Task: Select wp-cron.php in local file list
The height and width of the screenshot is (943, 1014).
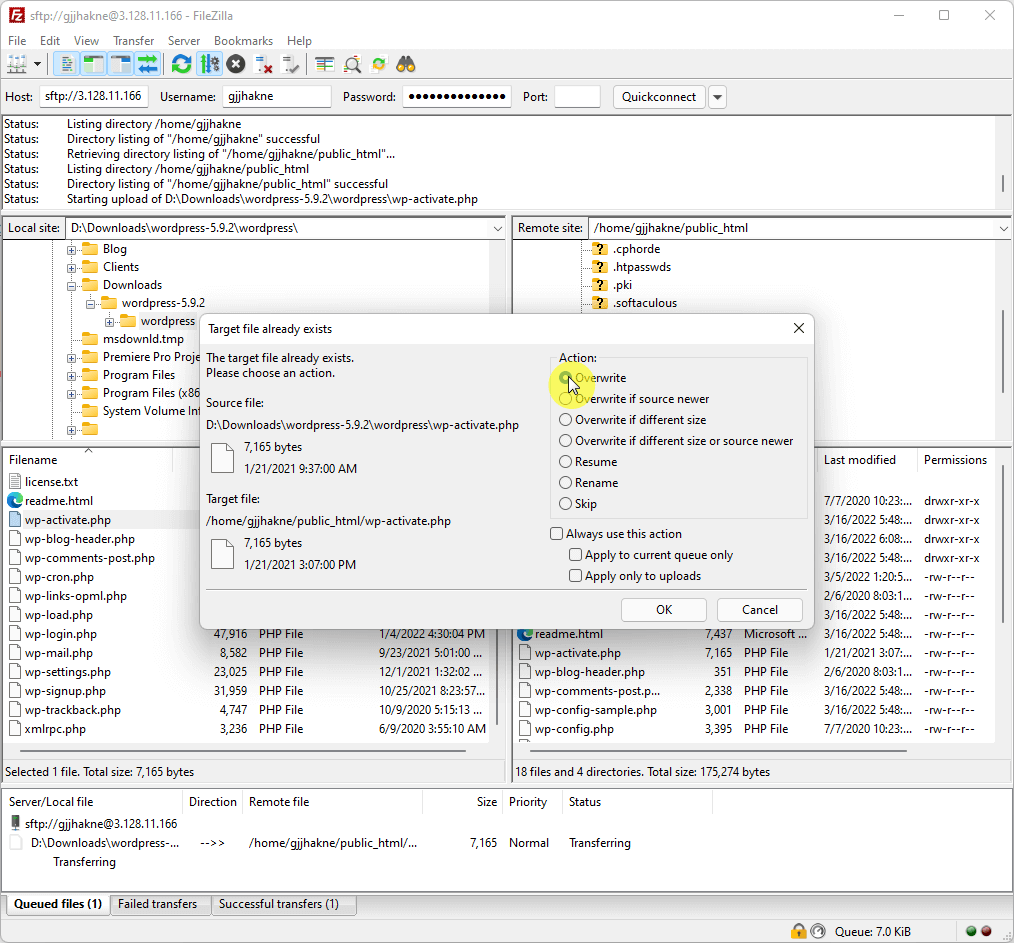Action: (59, 577)
